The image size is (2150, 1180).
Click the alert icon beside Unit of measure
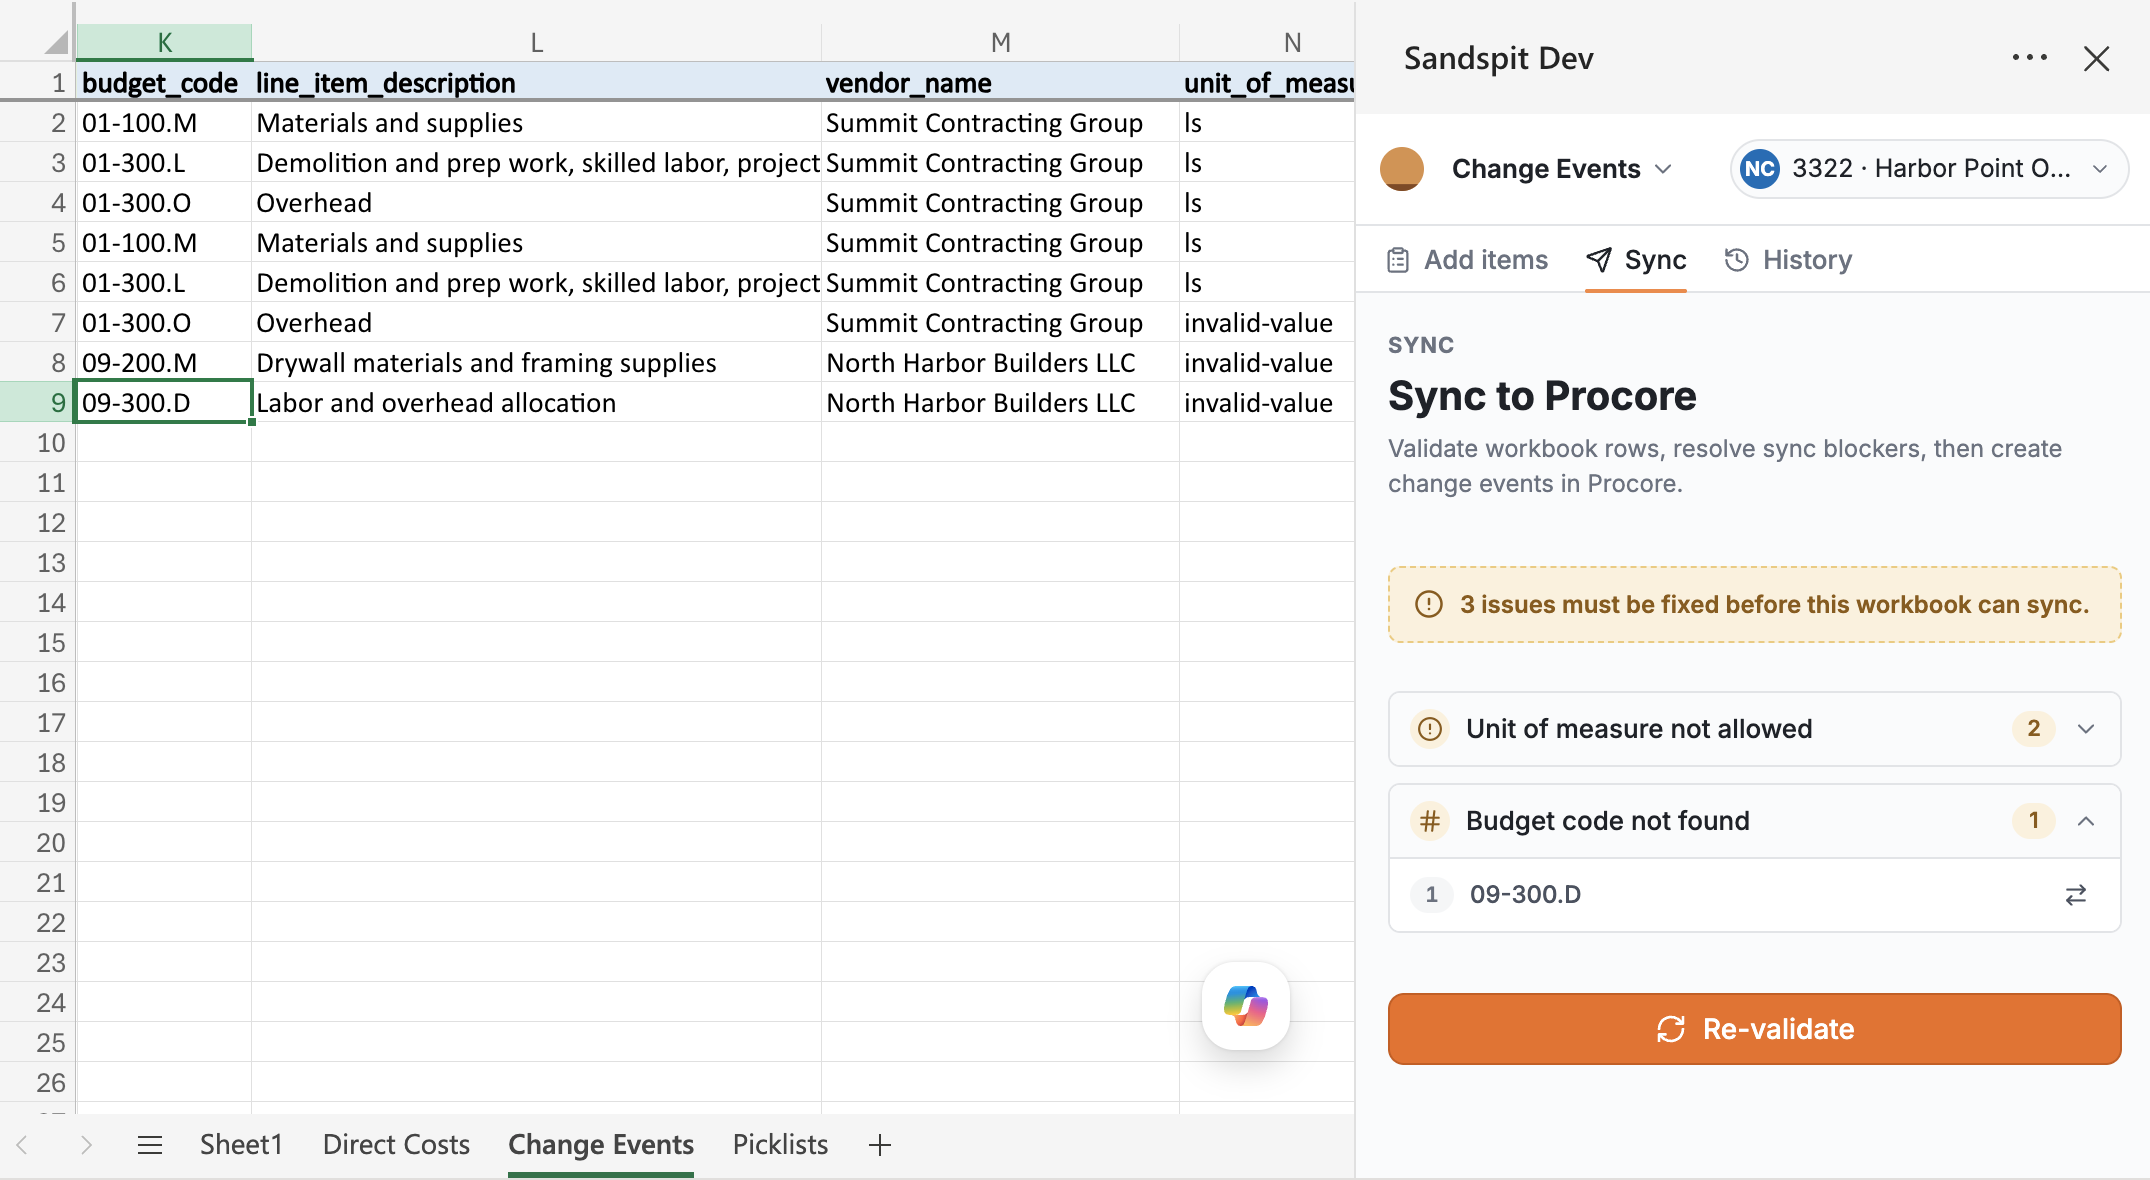tap(1430, 729)
